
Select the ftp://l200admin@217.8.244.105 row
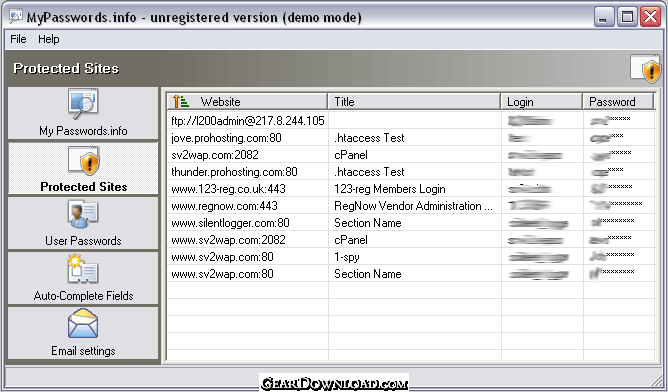click(x=411, y=121)
